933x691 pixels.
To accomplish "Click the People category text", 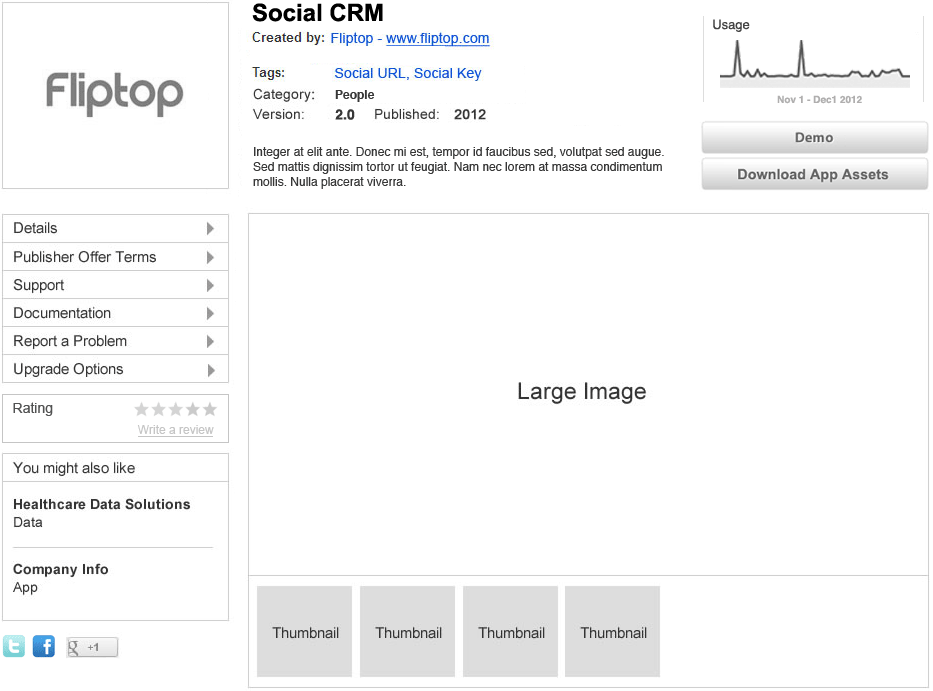I will [355, 95].
